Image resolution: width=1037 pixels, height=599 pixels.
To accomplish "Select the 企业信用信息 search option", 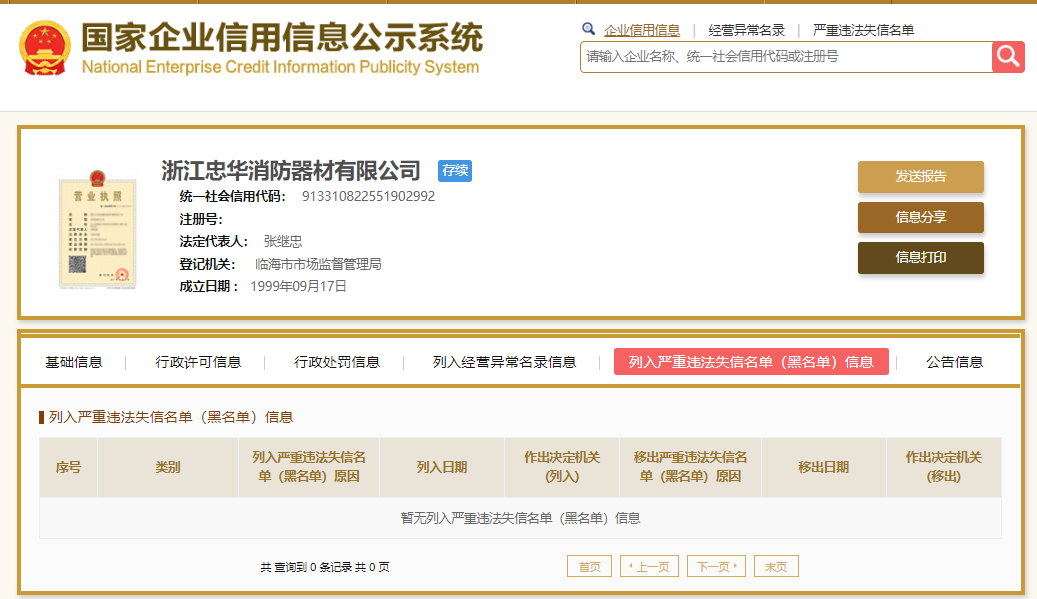I will pos(642,30).
